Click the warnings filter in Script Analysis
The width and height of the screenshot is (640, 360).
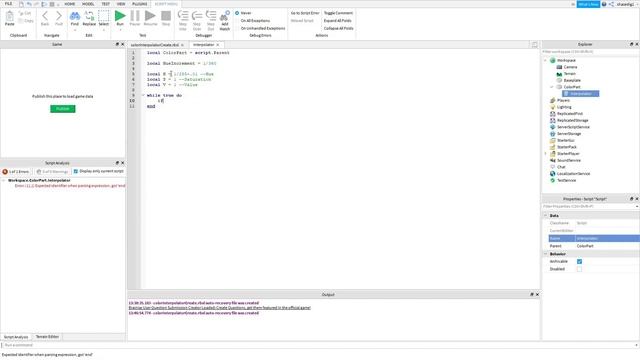[x=52, y=172]
